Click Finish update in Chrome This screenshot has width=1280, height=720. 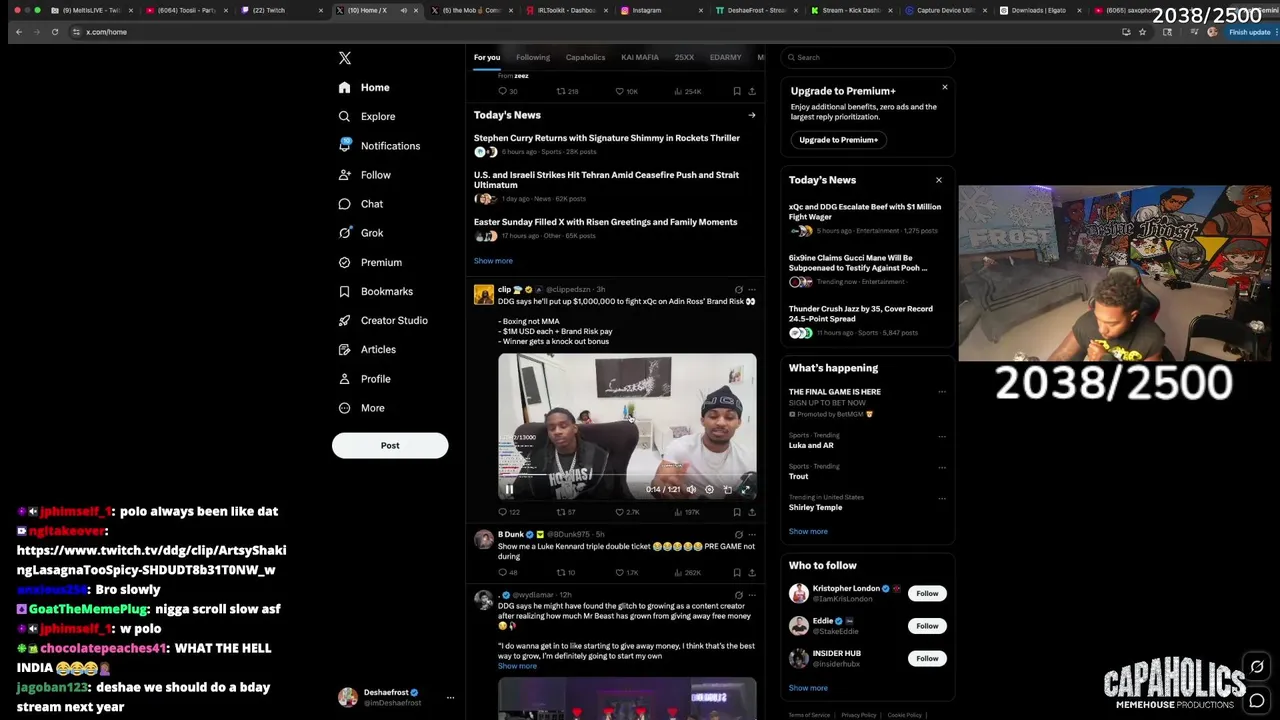pos(1249,32)
